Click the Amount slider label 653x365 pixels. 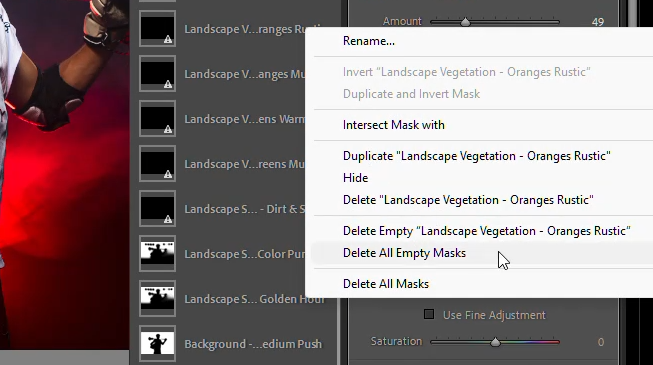[x=402, y=21]
